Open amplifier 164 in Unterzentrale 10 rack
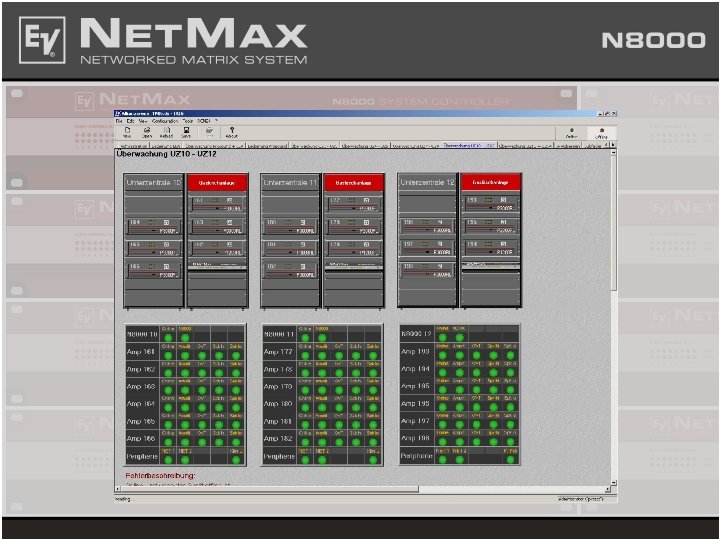720x540 pixels. click(x=153, y=226)
